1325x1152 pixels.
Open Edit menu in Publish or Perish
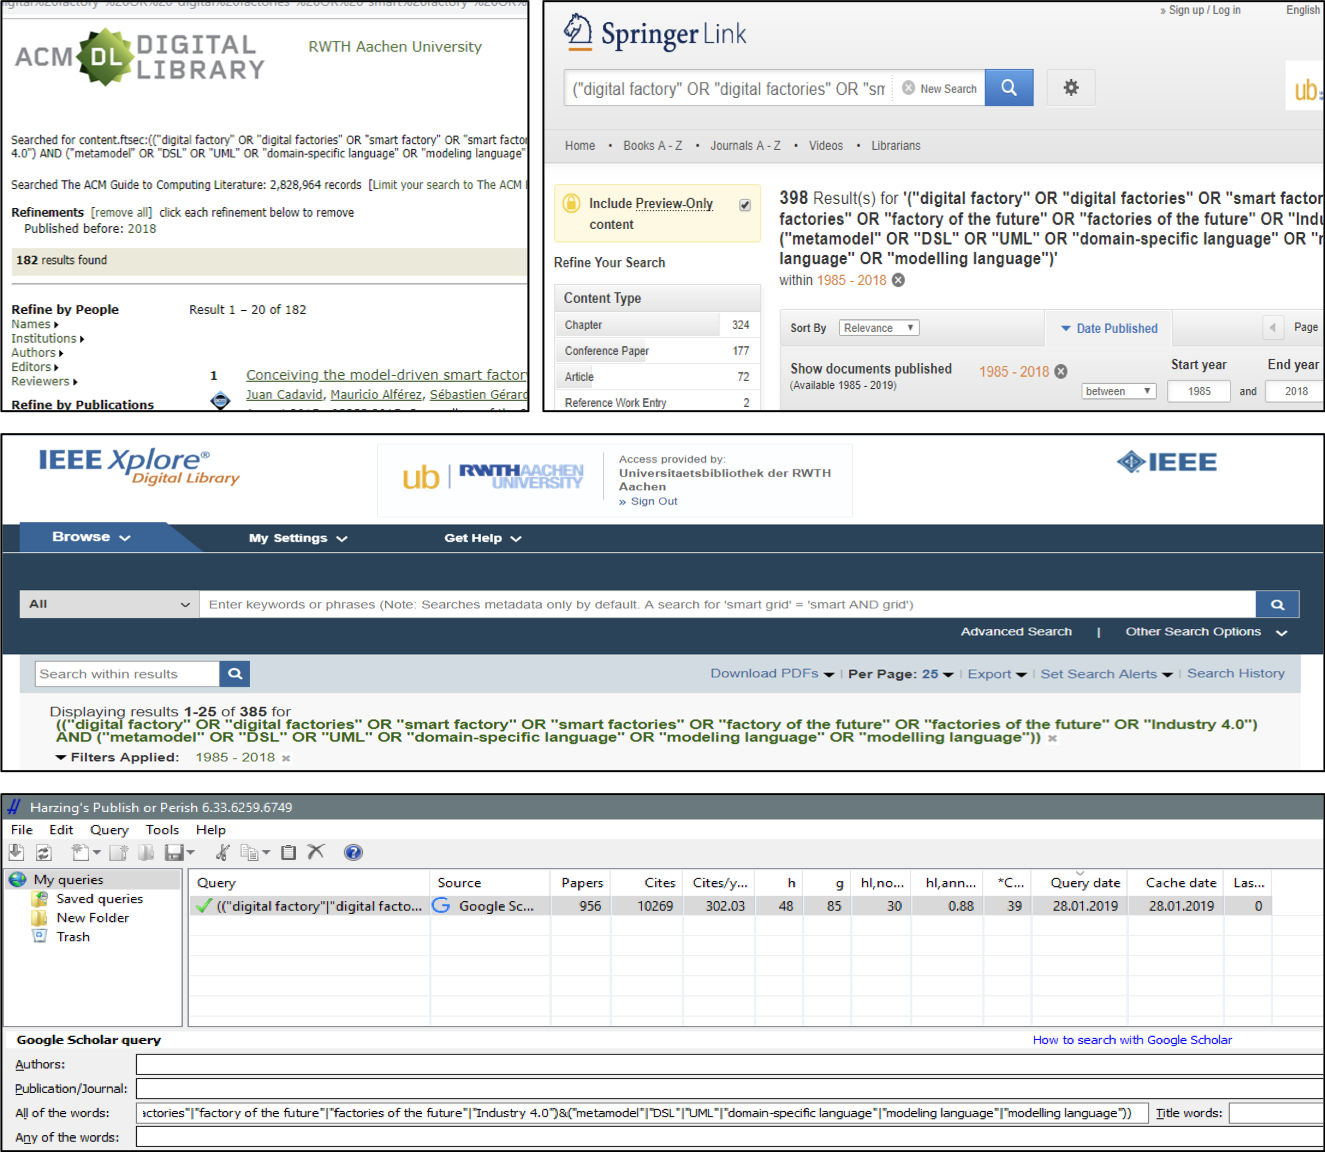point(61,830)
